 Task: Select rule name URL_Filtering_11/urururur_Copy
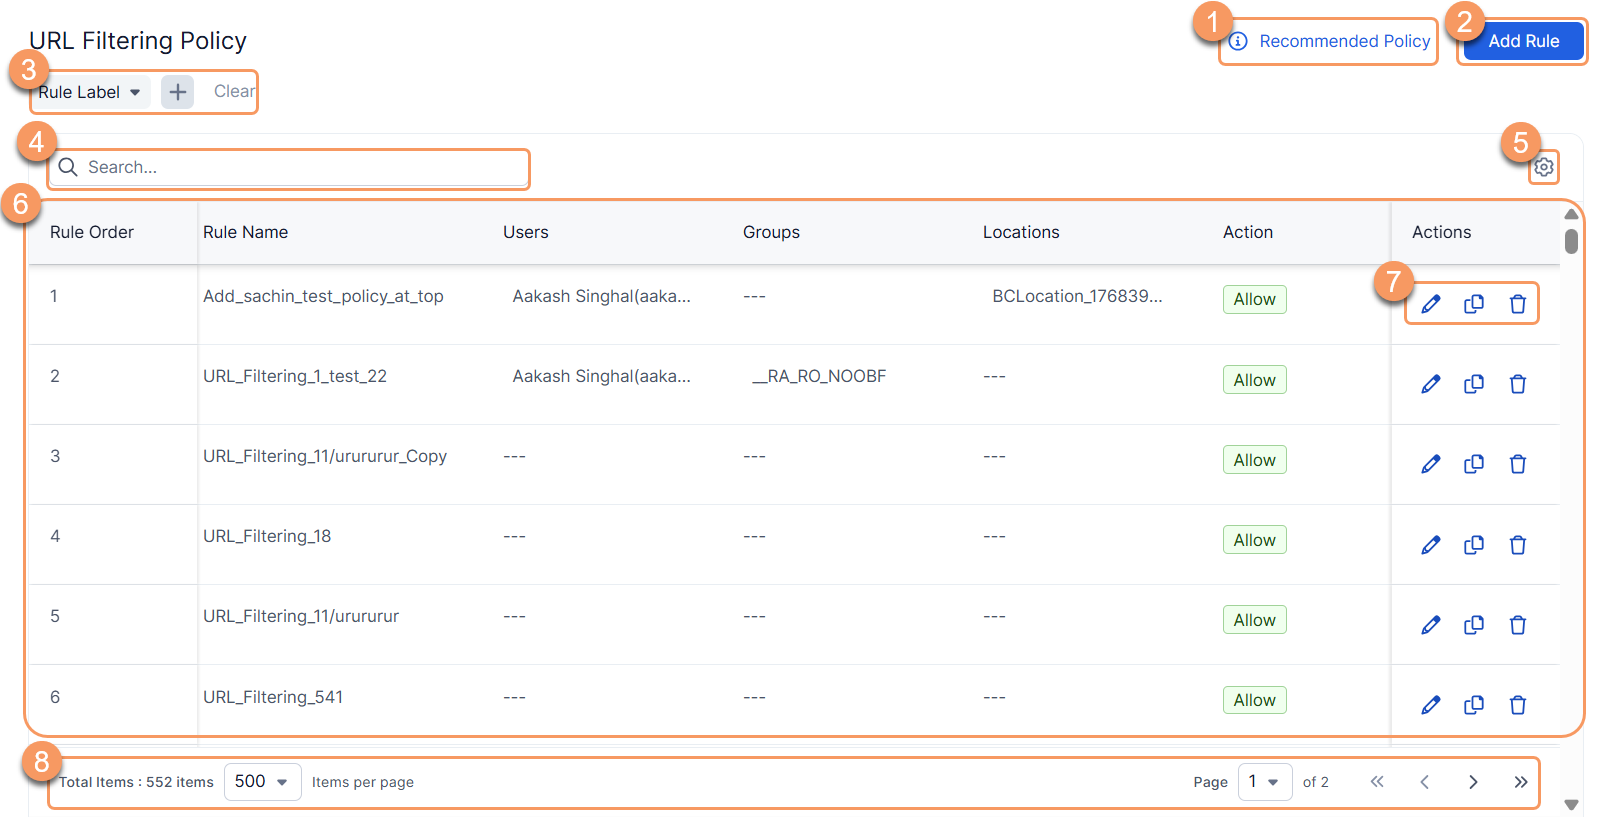coord(325,456)
